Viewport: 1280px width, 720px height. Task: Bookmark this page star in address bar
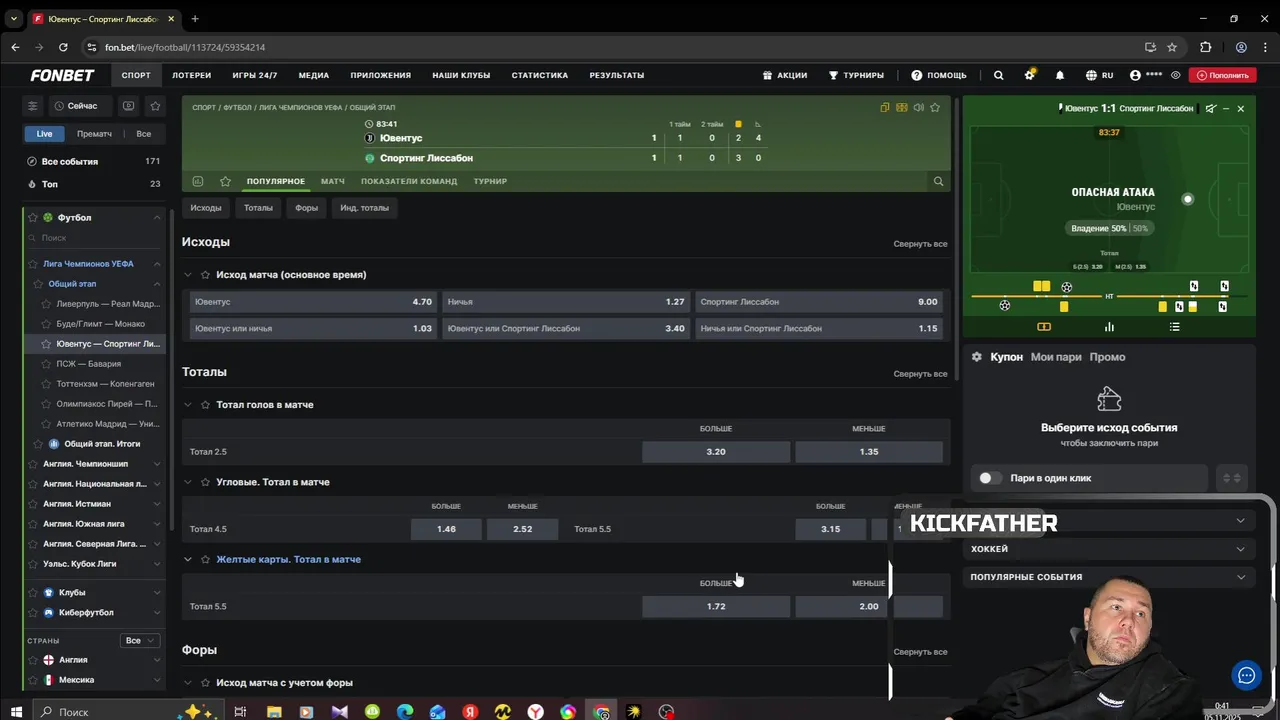[1172, 47]
